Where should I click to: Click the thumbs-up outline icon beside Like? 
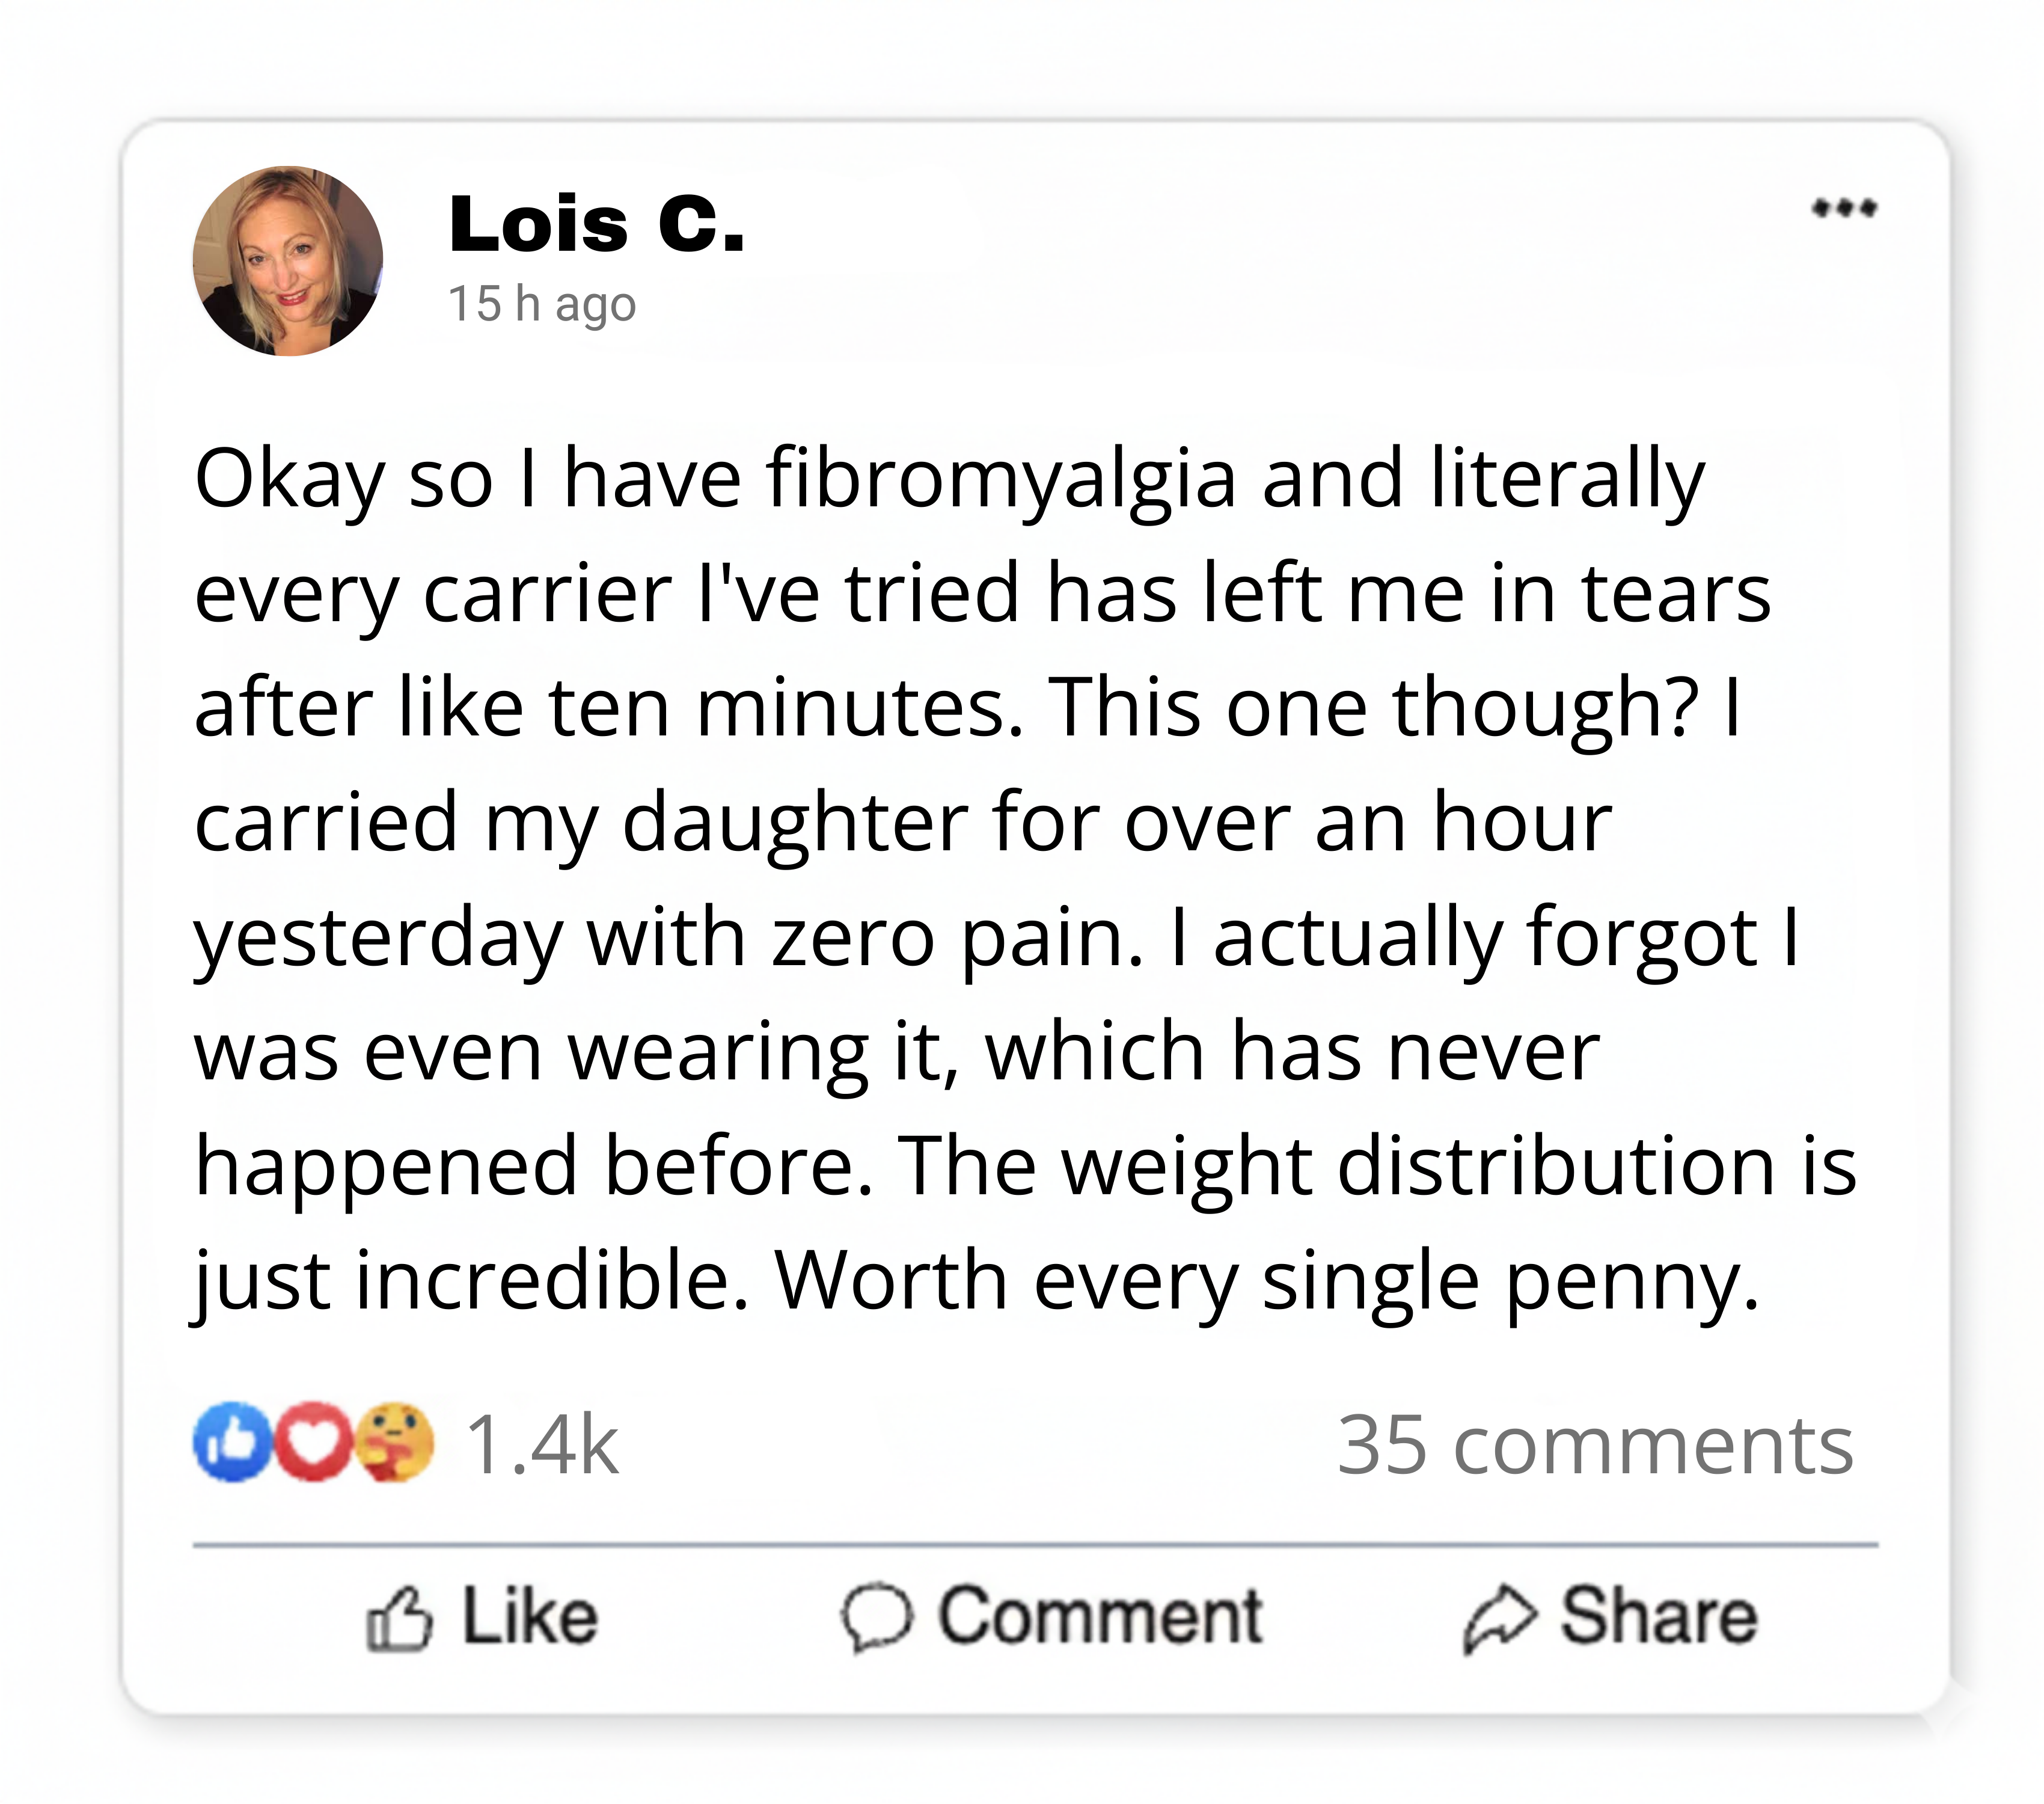coord(399,1618)
